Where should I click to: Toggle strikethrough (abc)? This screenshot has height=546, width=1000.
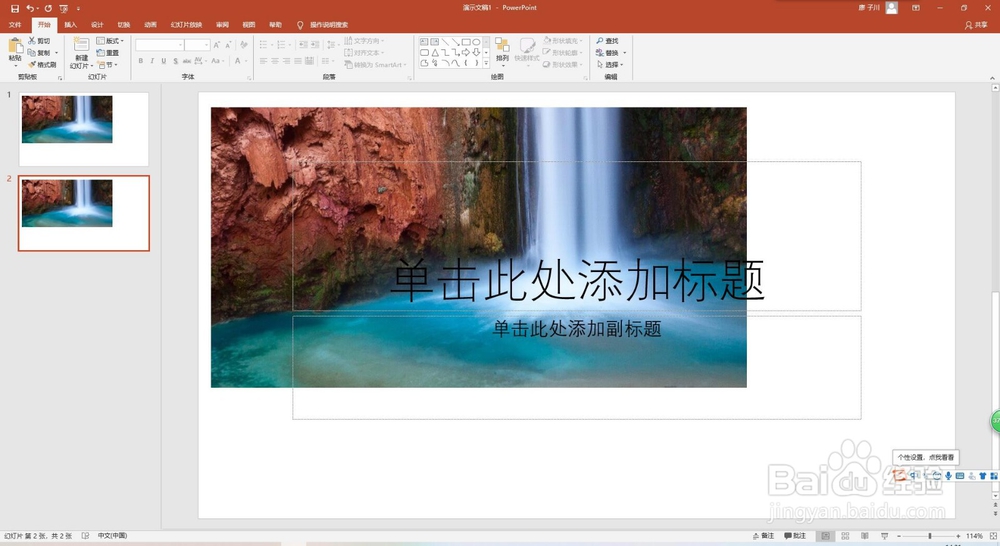tap(187, 61)
